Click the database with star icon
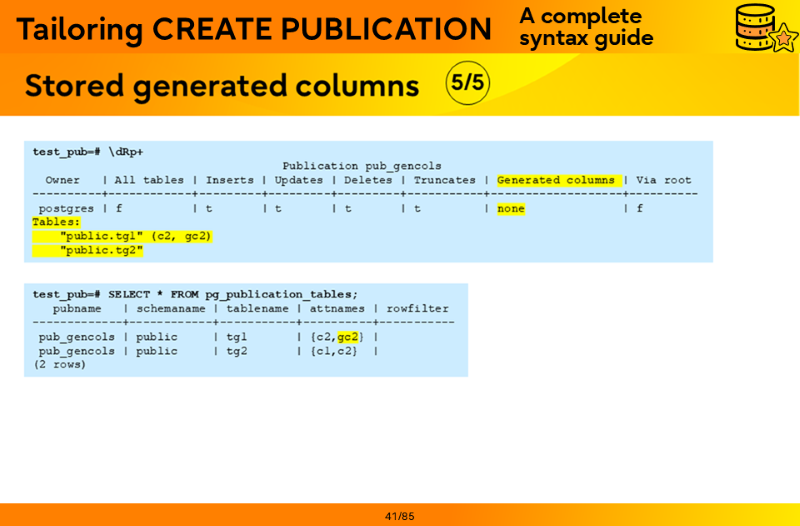Screen dimensions: 800x526 click(x=764, y=28)
